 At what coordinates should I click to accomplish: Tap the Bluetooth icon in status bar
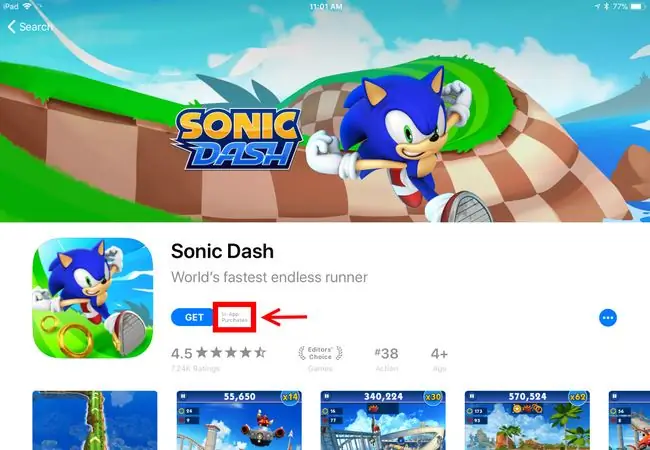point(606,6)
